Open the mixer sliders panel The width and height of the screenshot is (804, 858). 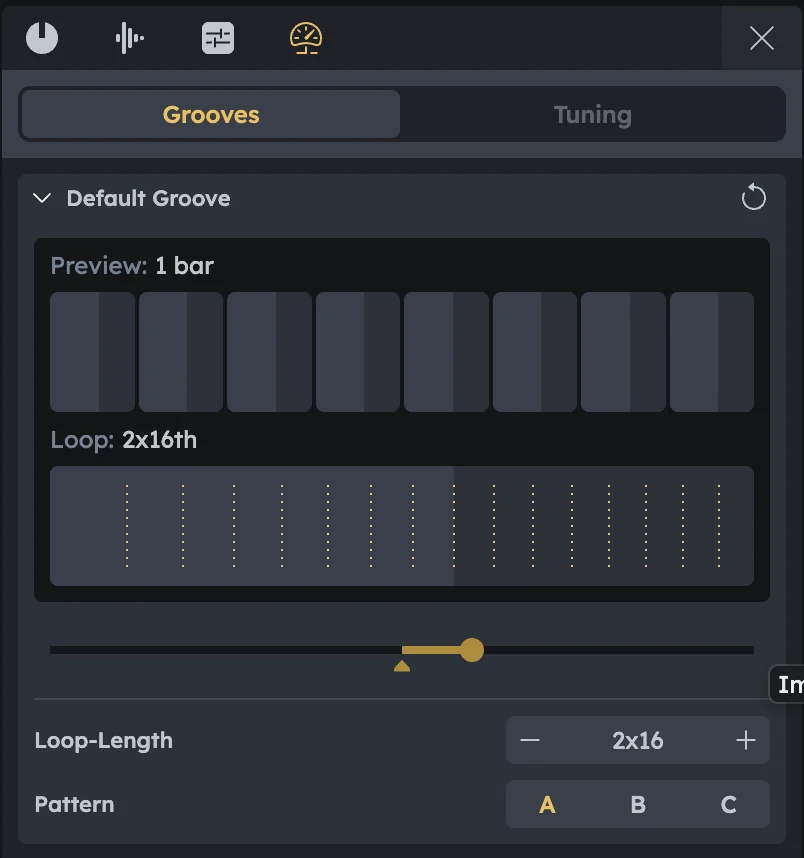[x=216, y=38]
